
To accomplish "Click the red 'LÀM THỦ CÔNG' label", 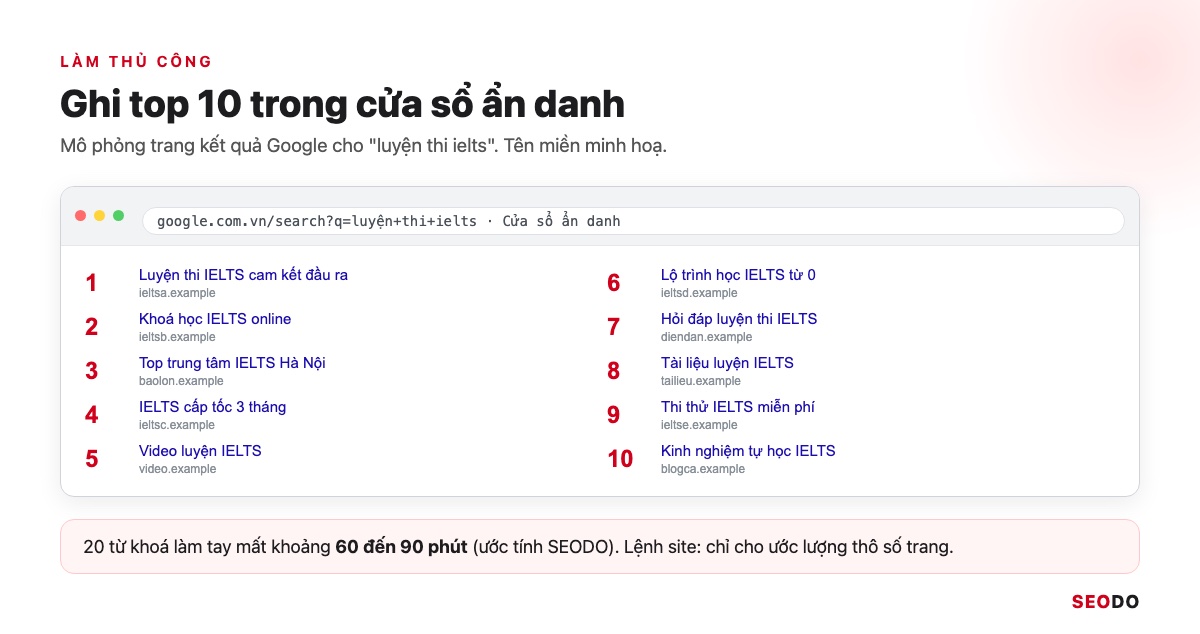I will coord(136,62).
